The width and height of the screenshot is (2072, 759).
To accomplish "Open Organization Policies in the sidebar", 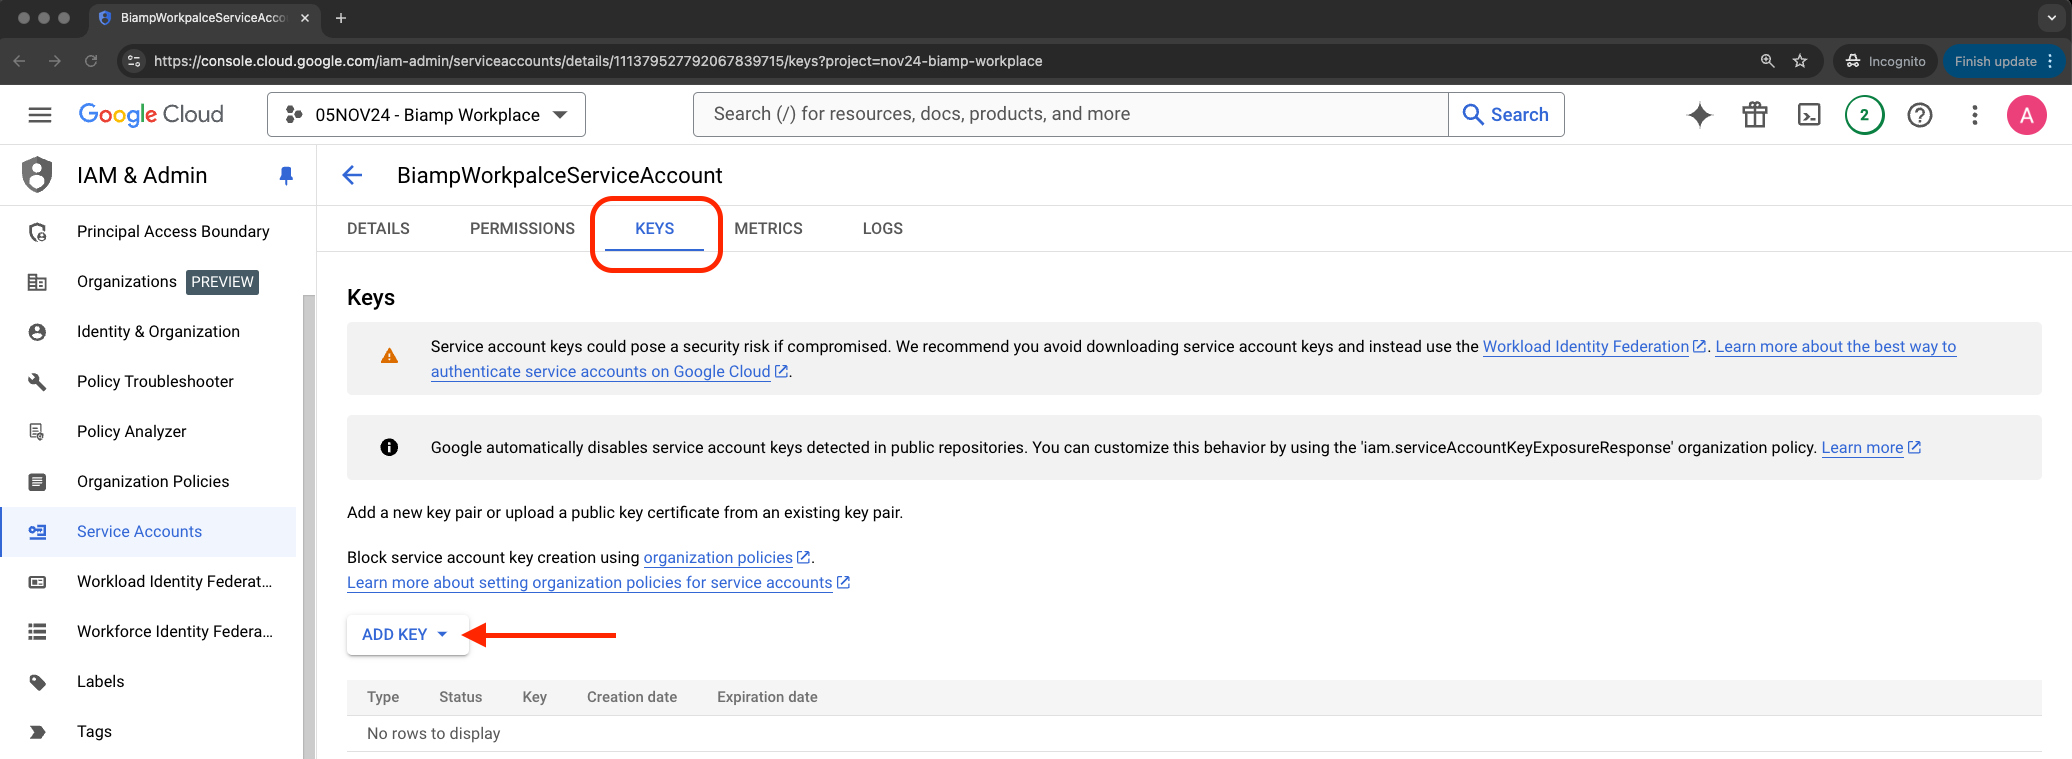I will tap(149, 482).
